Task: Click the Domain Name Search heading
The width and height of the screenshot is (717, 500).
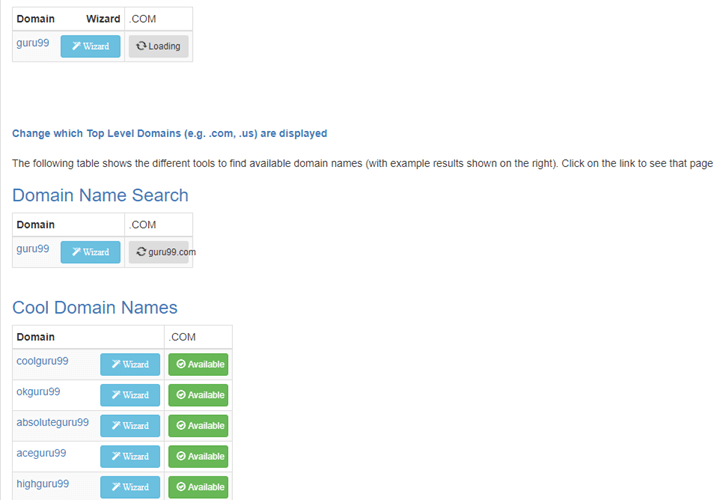Action: [x=100, y=195]
